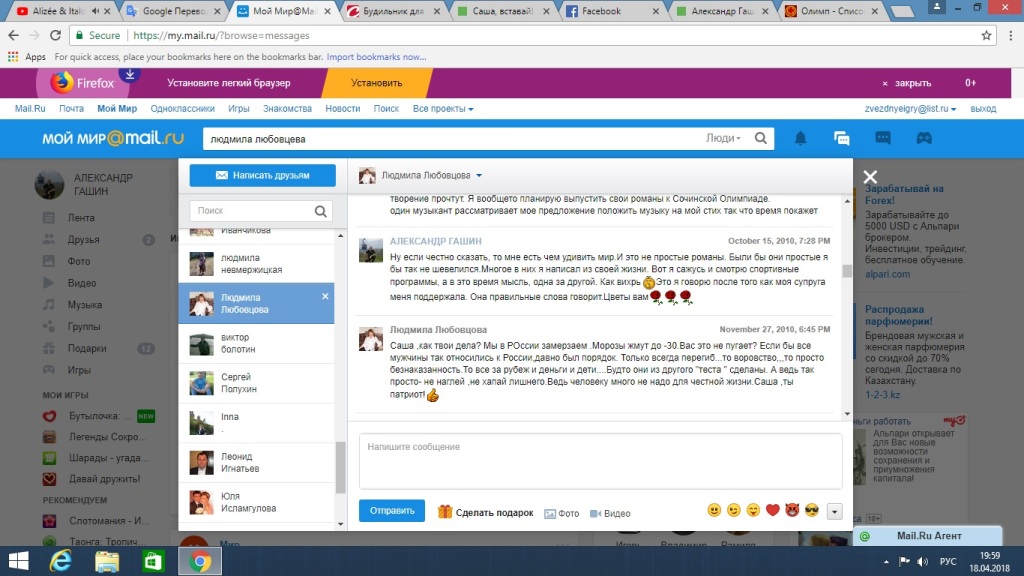The image size is (1024, 576).
Task: Open Игры in top navigation
Action: point(238,108)
